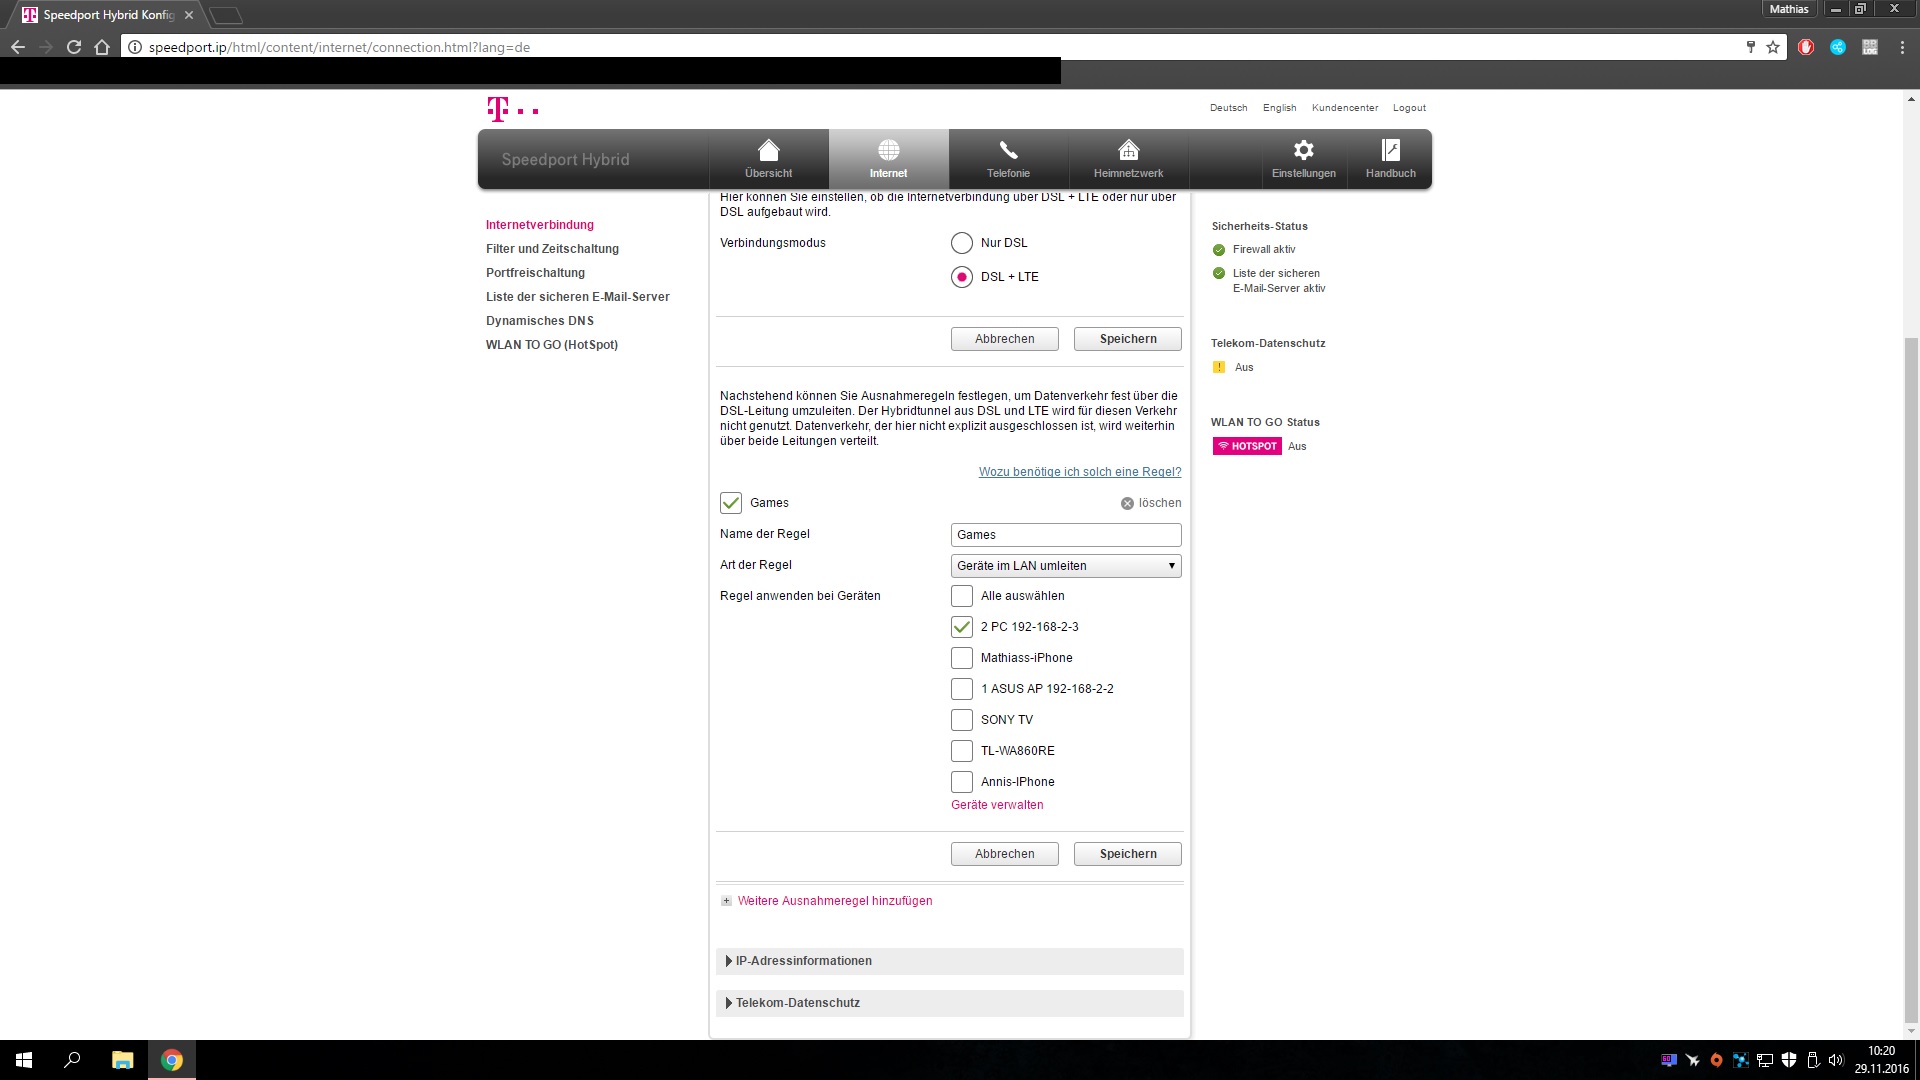Open the AdBlock extension icon
The width and height of the screenshot is (1920, 1080).
click(x=1806, y=47)
